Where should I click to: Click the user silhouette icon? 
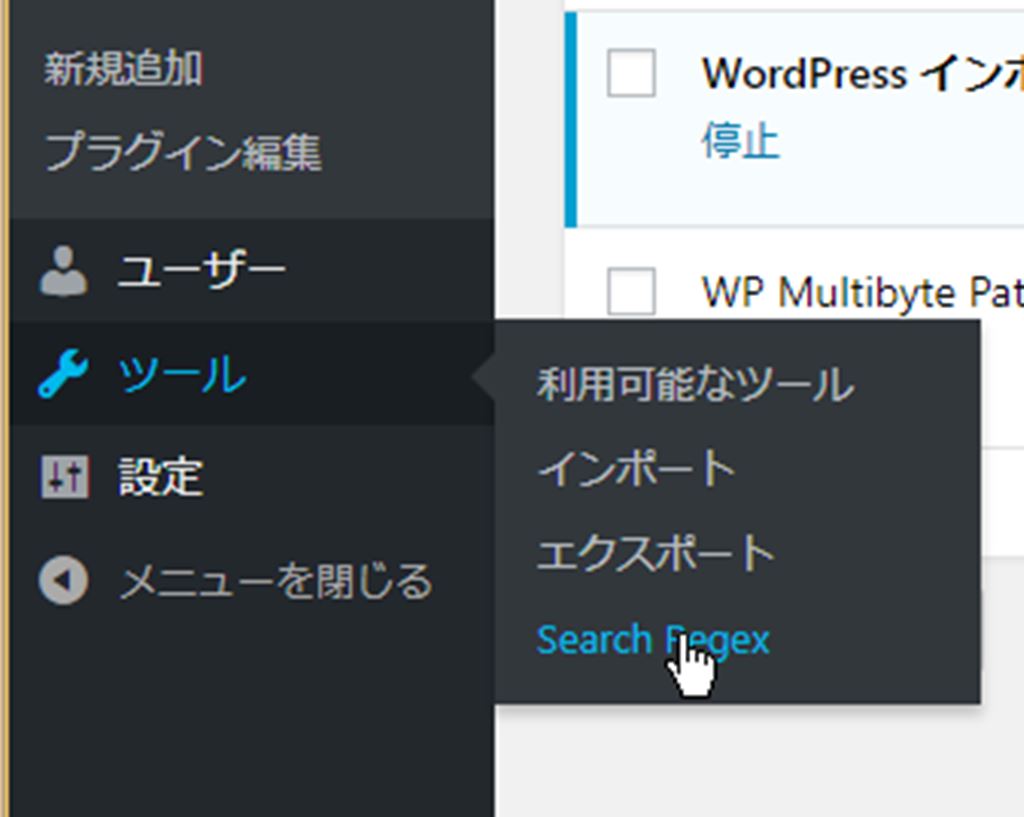pos(63,271)
